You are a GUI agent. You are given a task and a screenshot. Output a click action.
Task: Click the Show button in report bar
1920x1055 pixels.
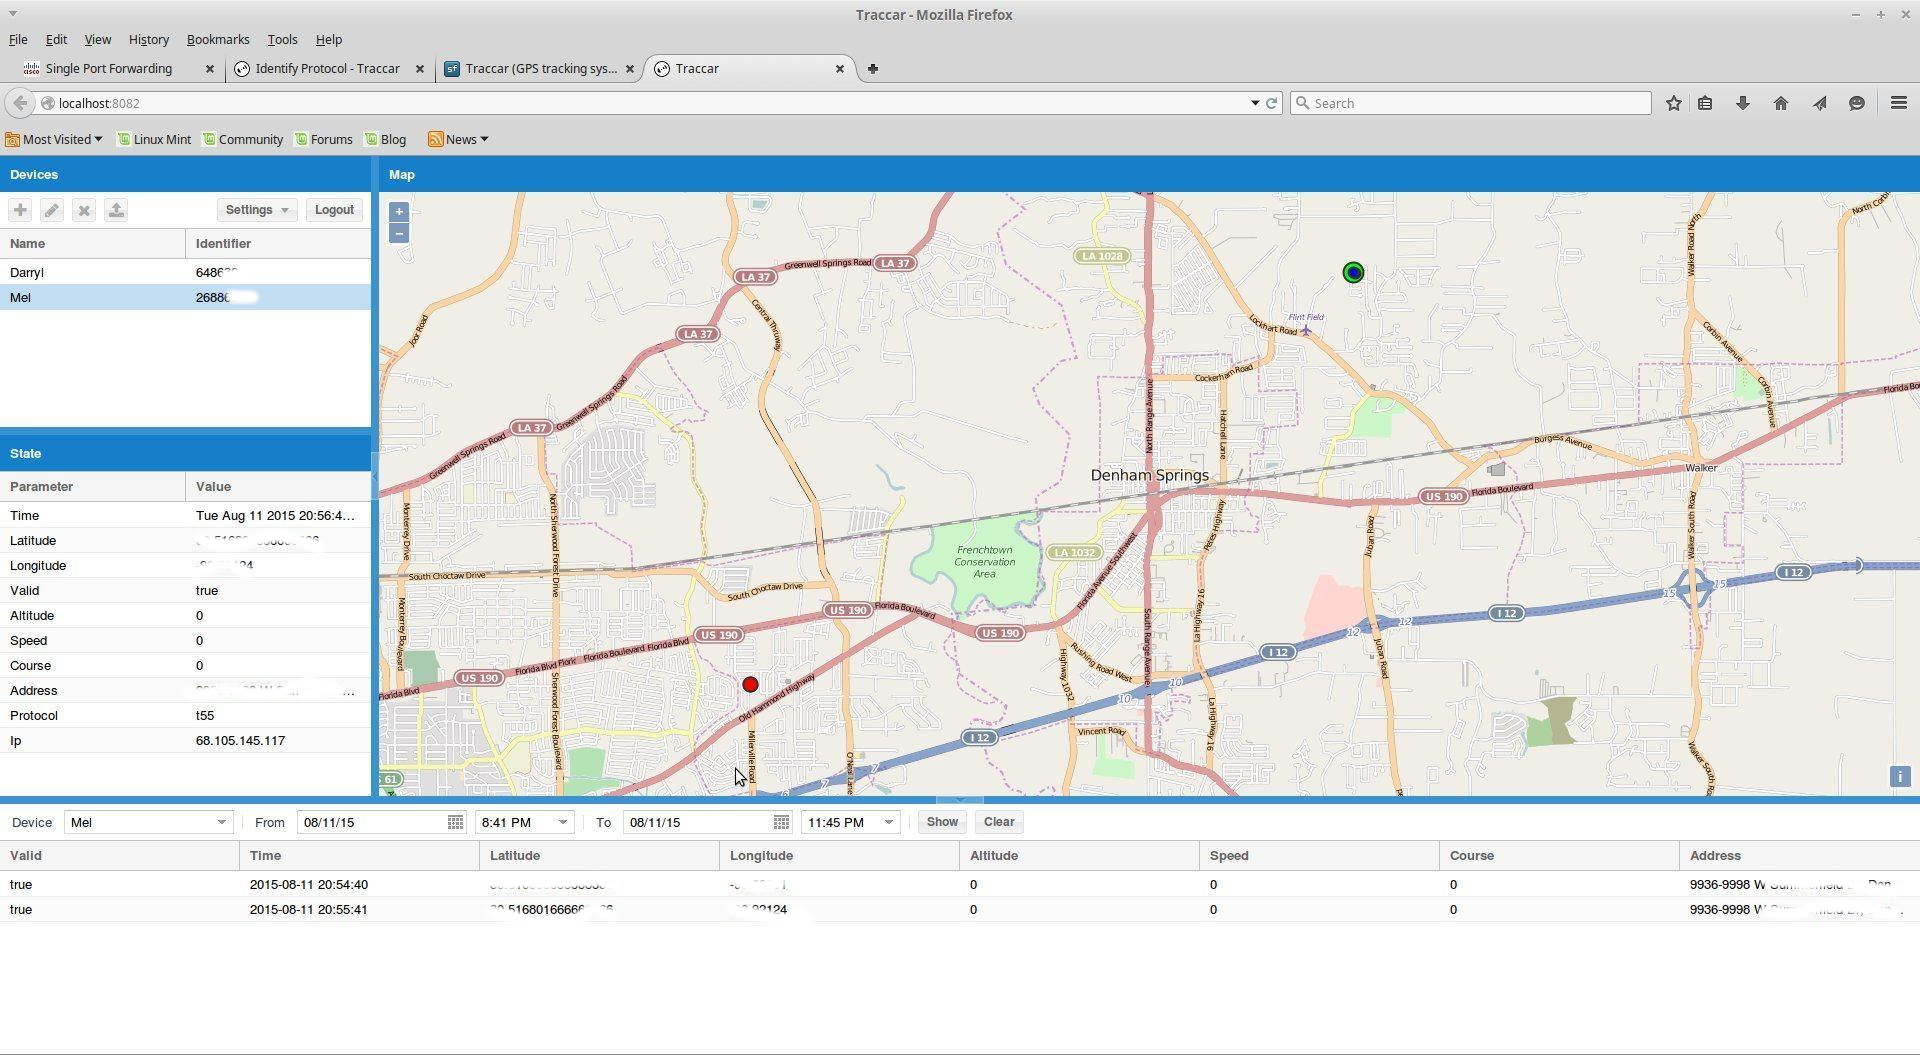pyautogui.click(x=942, y=822)
